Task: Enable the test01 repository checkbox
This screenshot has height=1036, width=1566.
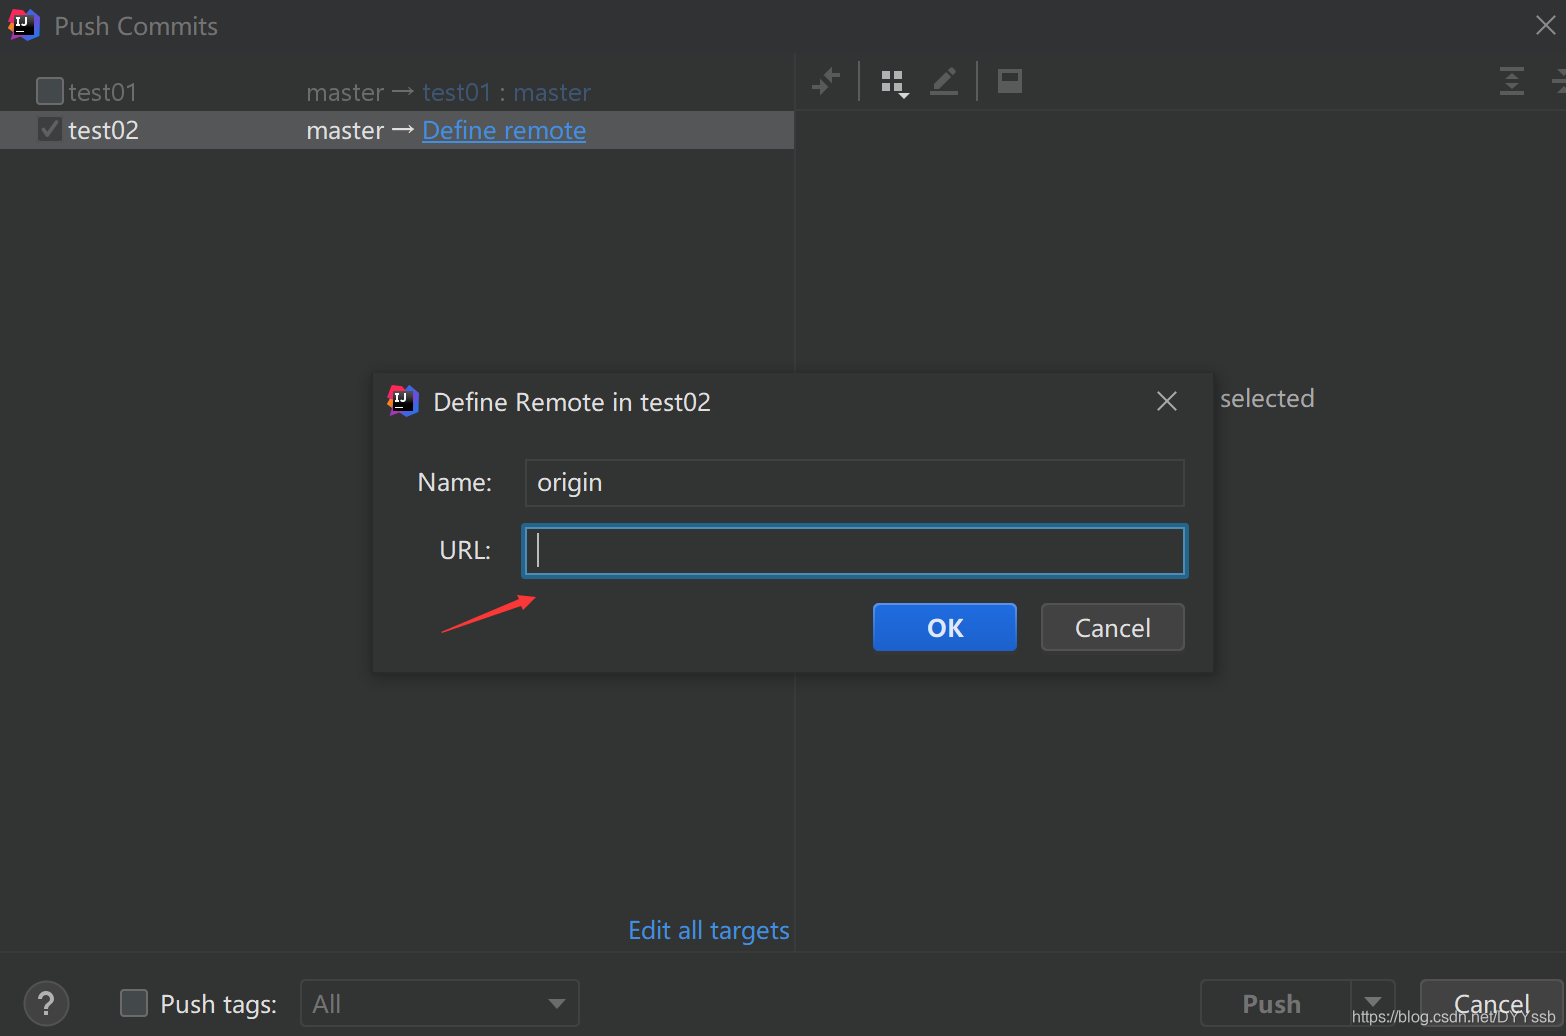Action: 48,91
